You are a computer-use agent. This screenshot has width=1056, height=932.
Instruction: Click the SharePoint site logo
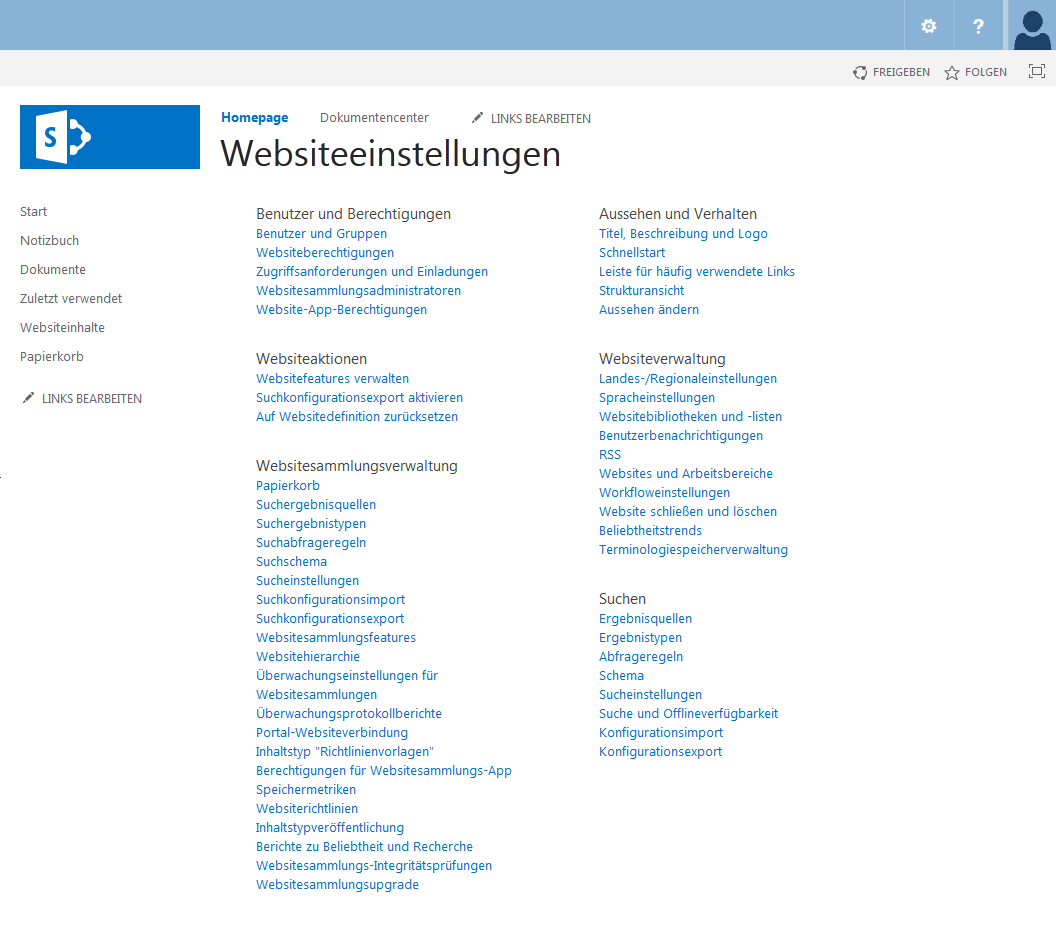click(x=110, y=137)
